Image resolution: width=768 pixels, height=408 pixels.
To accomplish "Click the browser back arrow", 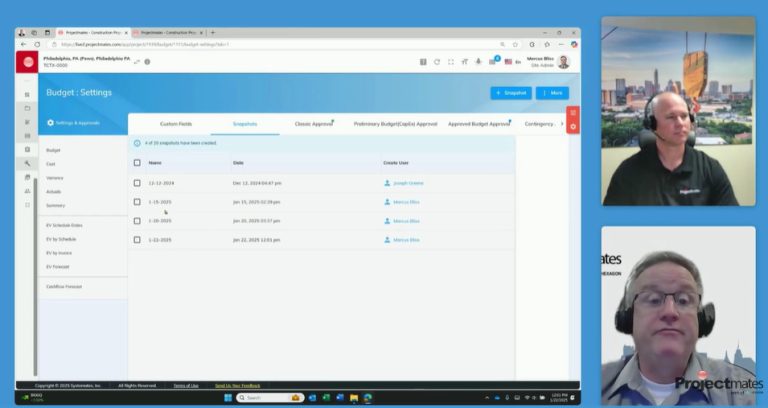I will click(24, 44).
